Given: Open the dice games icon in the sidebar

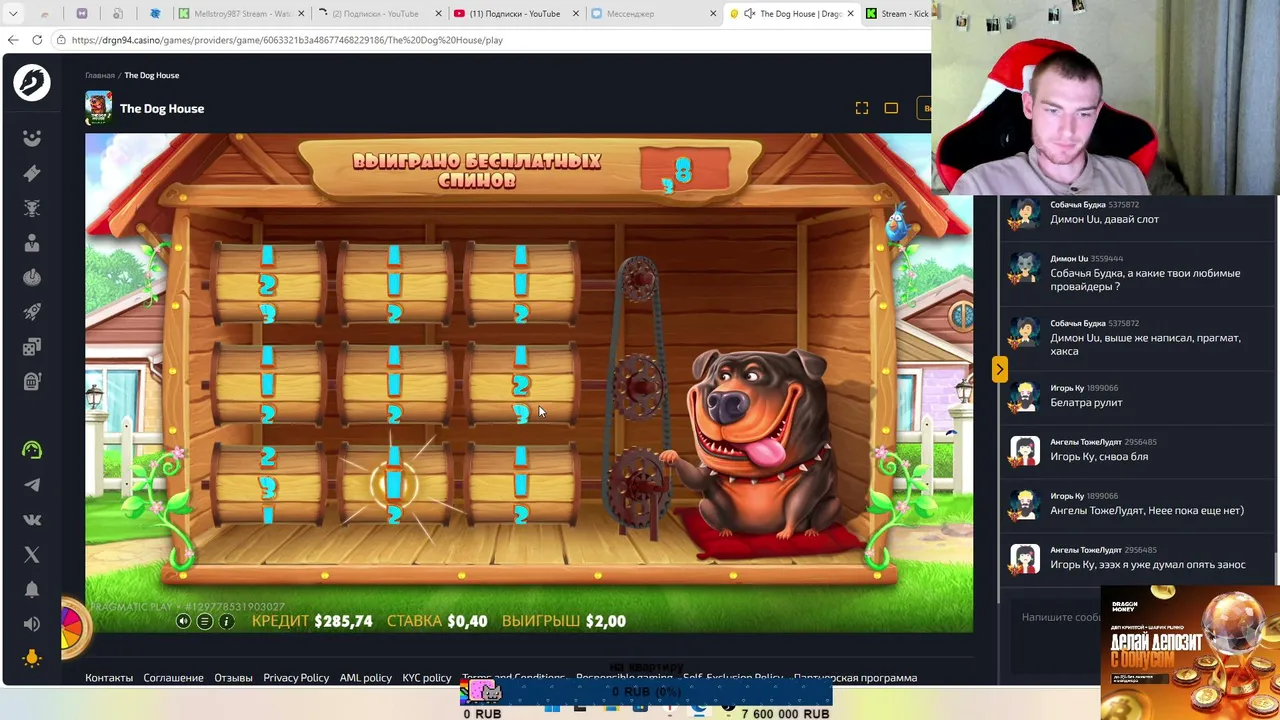Looking at the screenshot, I should coord(32,347).
